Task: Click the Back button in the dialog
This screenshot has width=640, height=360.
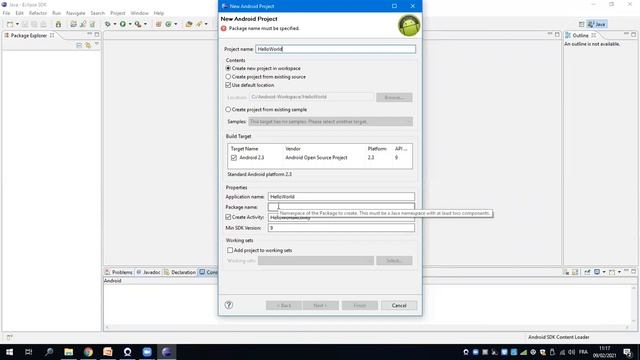Action: click(284, 305)
